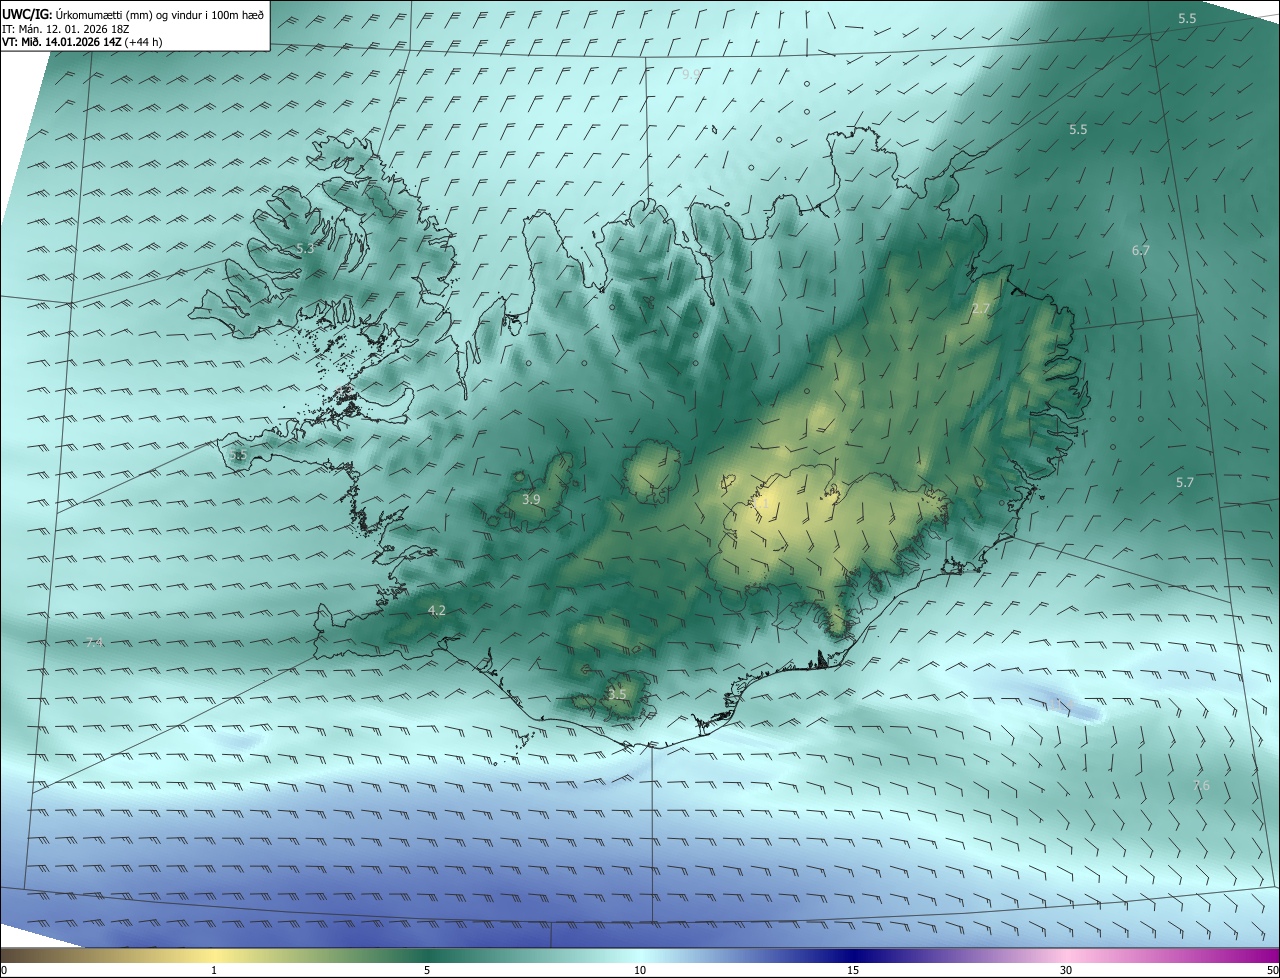Click the 5.5 value at the top-right map corner
This screenshot has height=978, width=1280.
point(1187,19)
